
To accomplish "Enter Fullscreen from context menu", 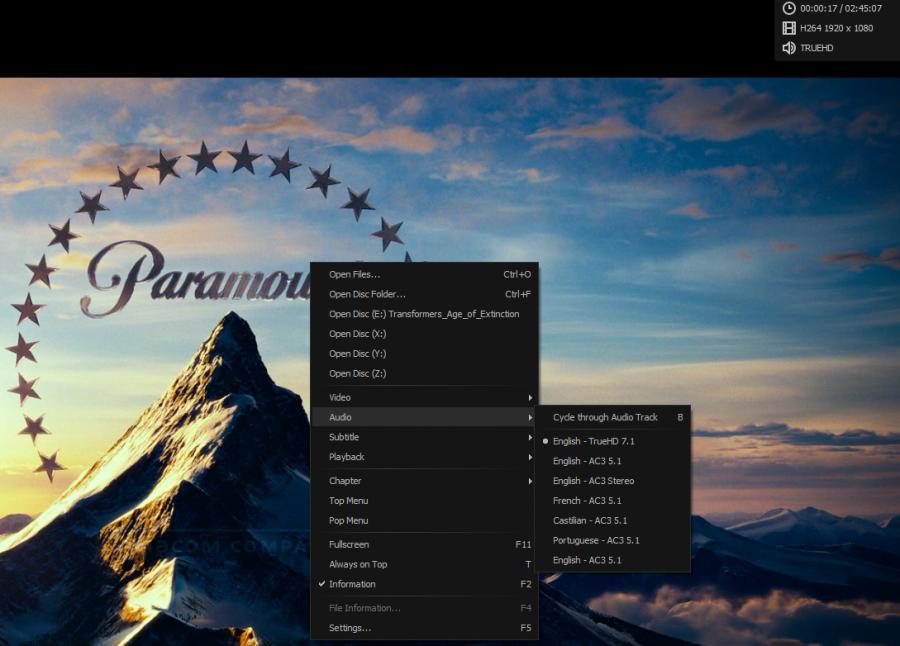I will coord(349,545).
